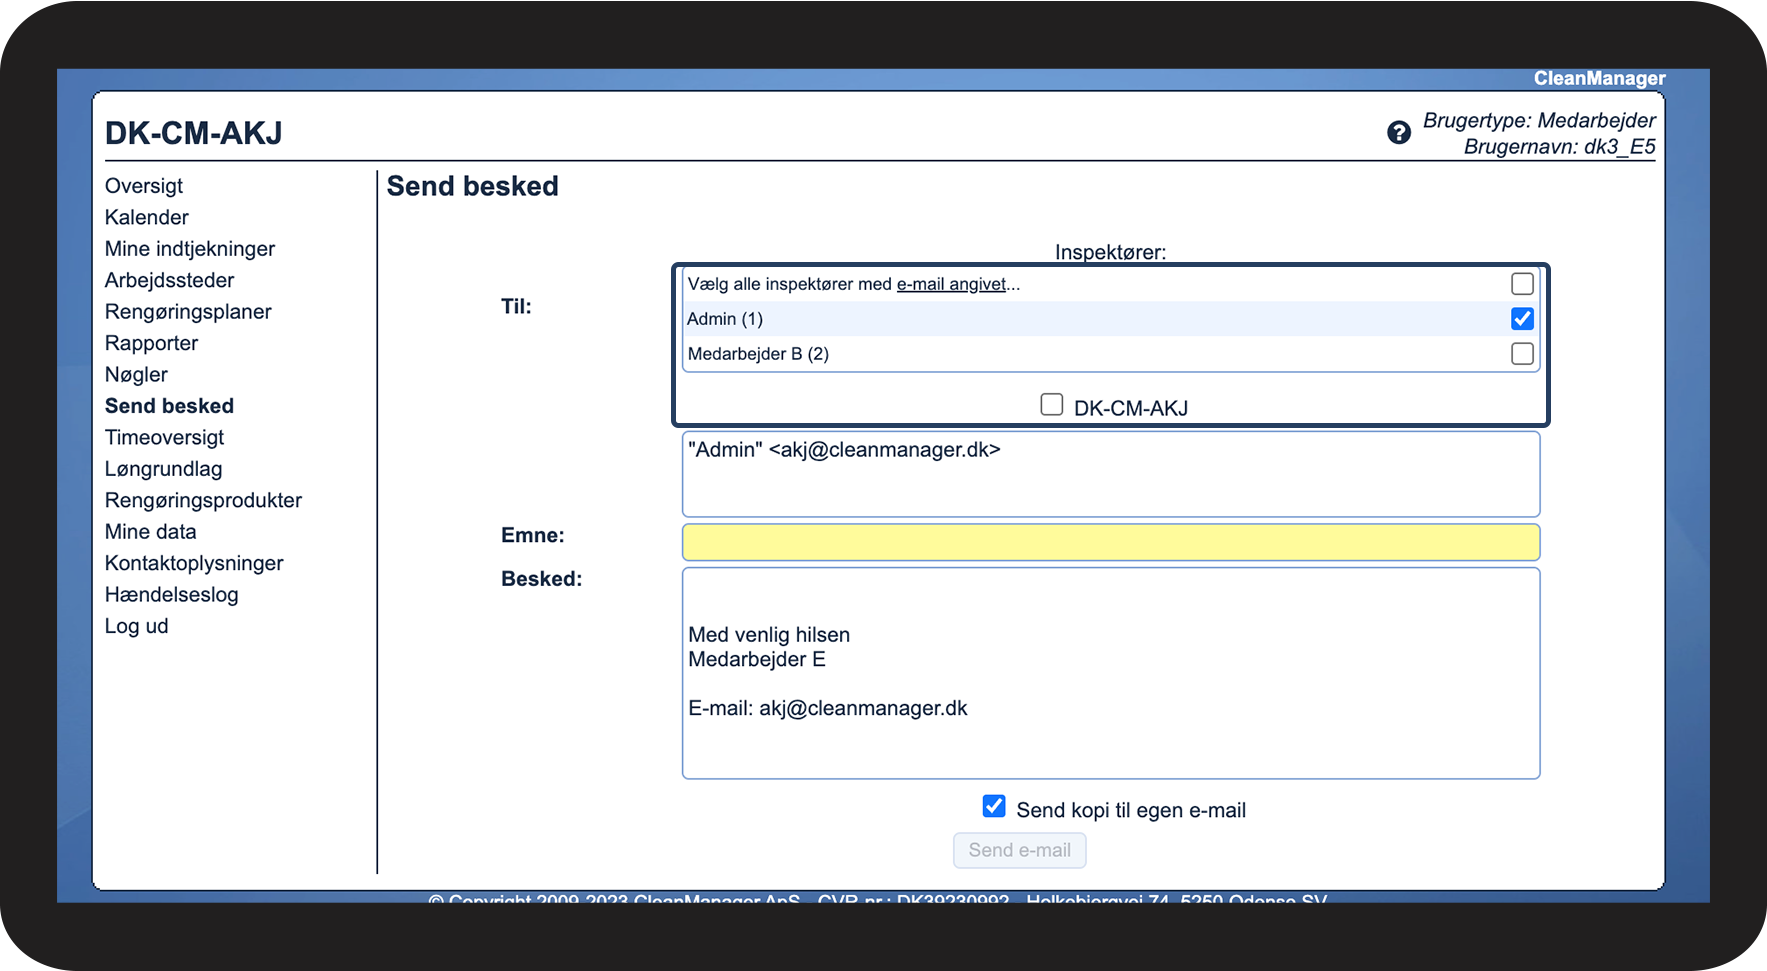Click the 'e-mail angivet' link

(951, 284)
